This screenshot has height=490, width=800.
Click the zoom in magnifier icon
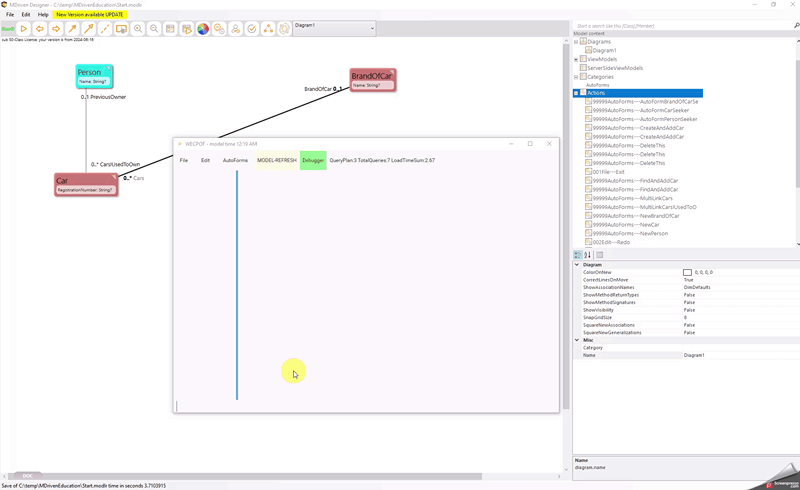(x=138, y=29)
